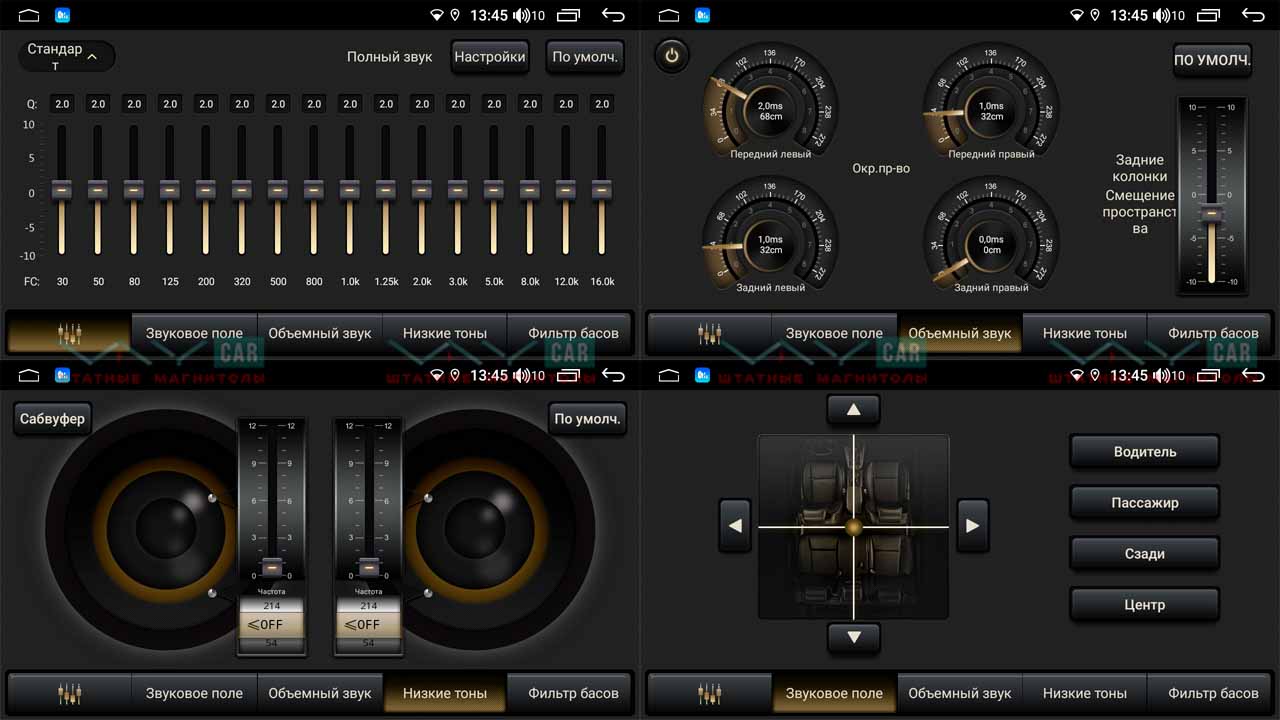Viewport: 1280px width, 720px height.
Task: Open the Стандарт preset dropdown
Action: click(x=66, y=56)
